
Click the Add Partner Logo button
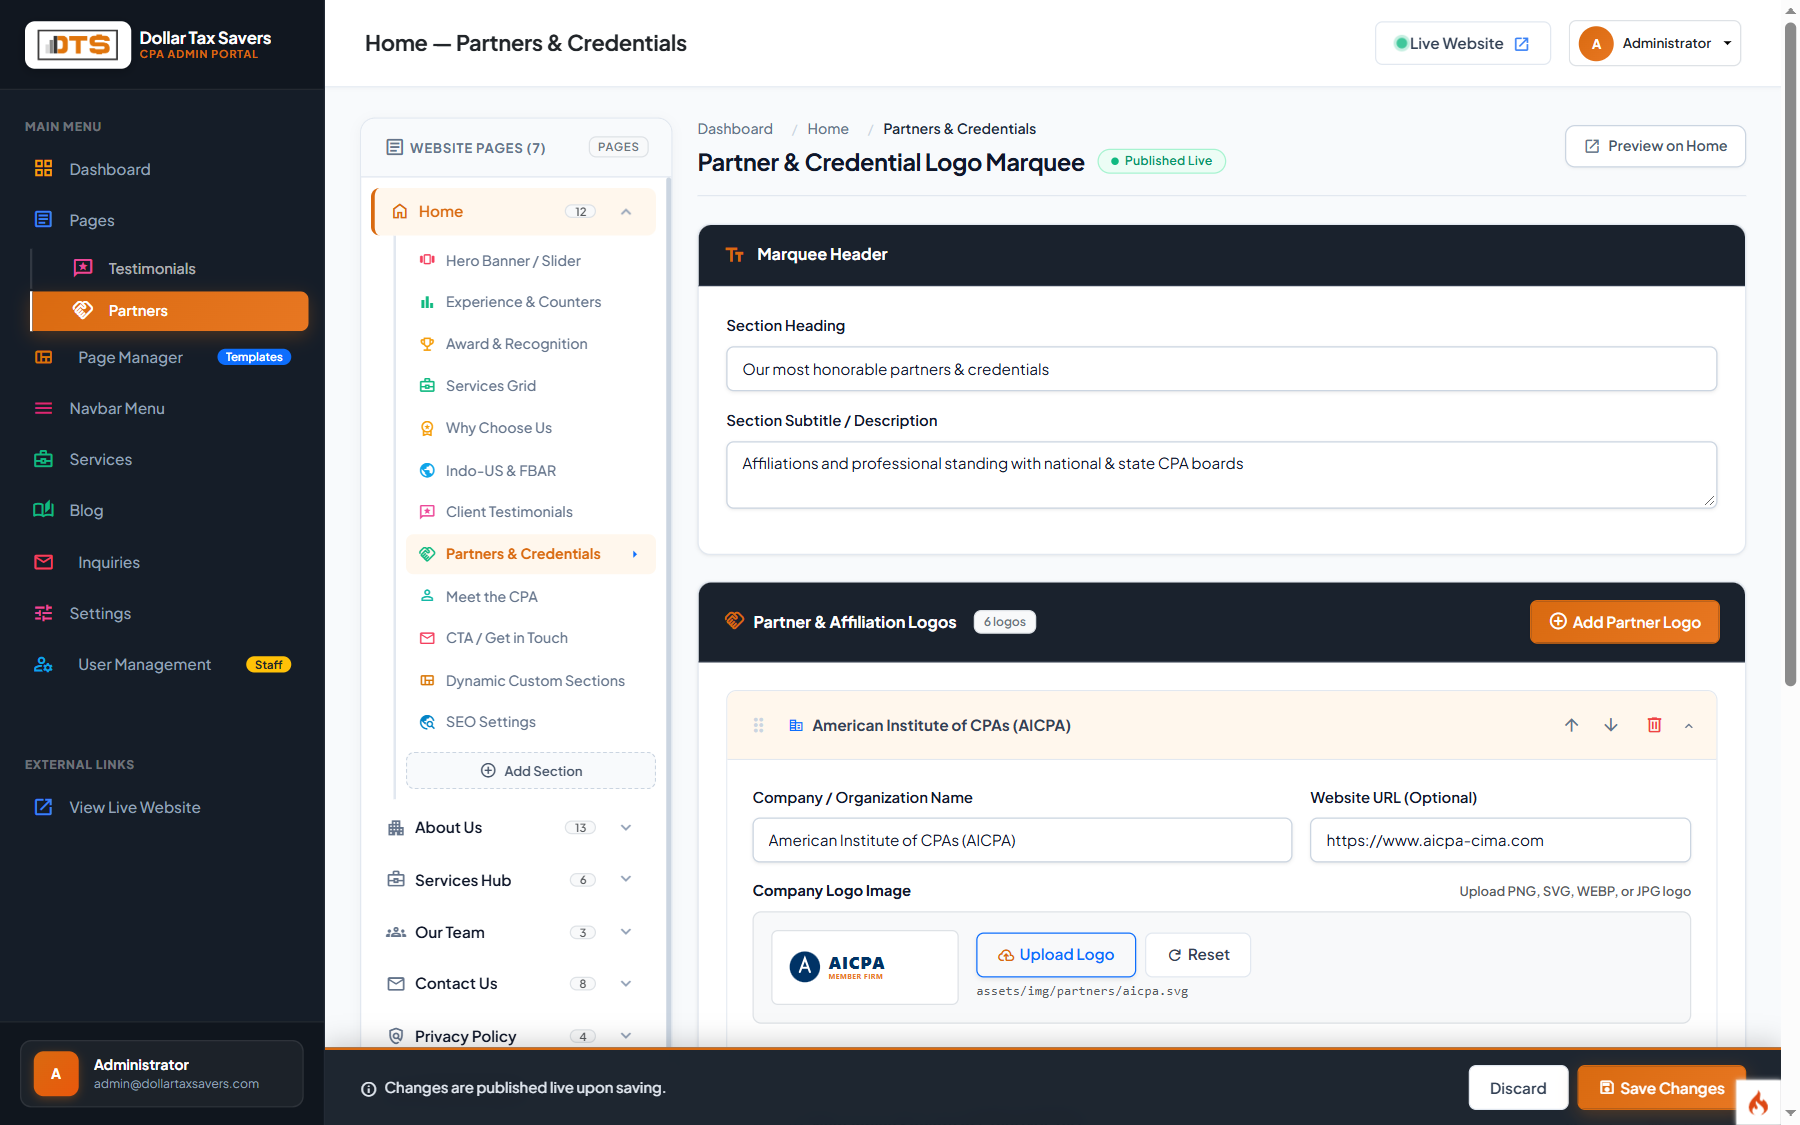(1624, 622)
